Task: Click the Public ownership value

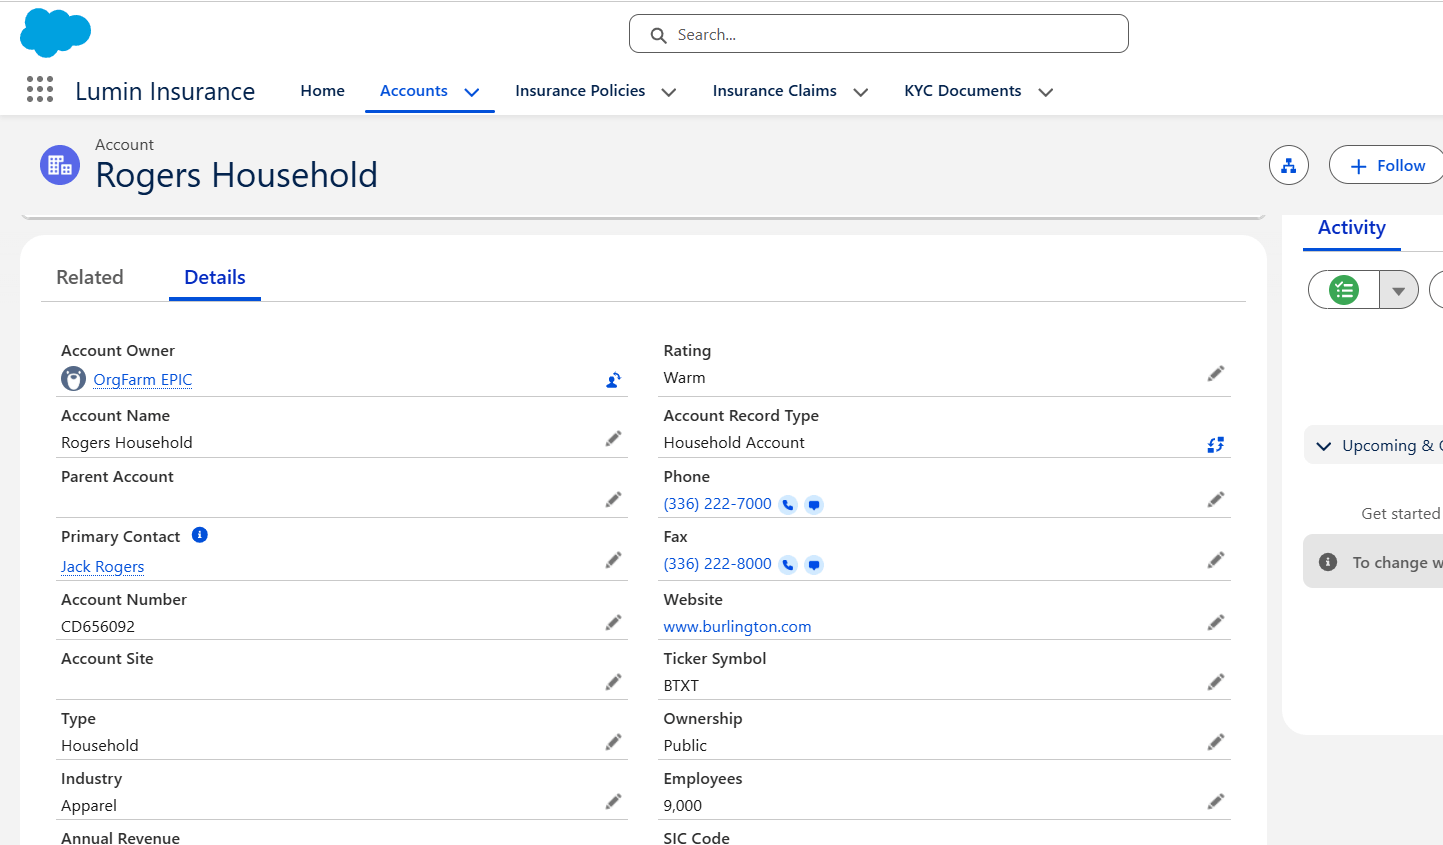Action: click(685, 746)
